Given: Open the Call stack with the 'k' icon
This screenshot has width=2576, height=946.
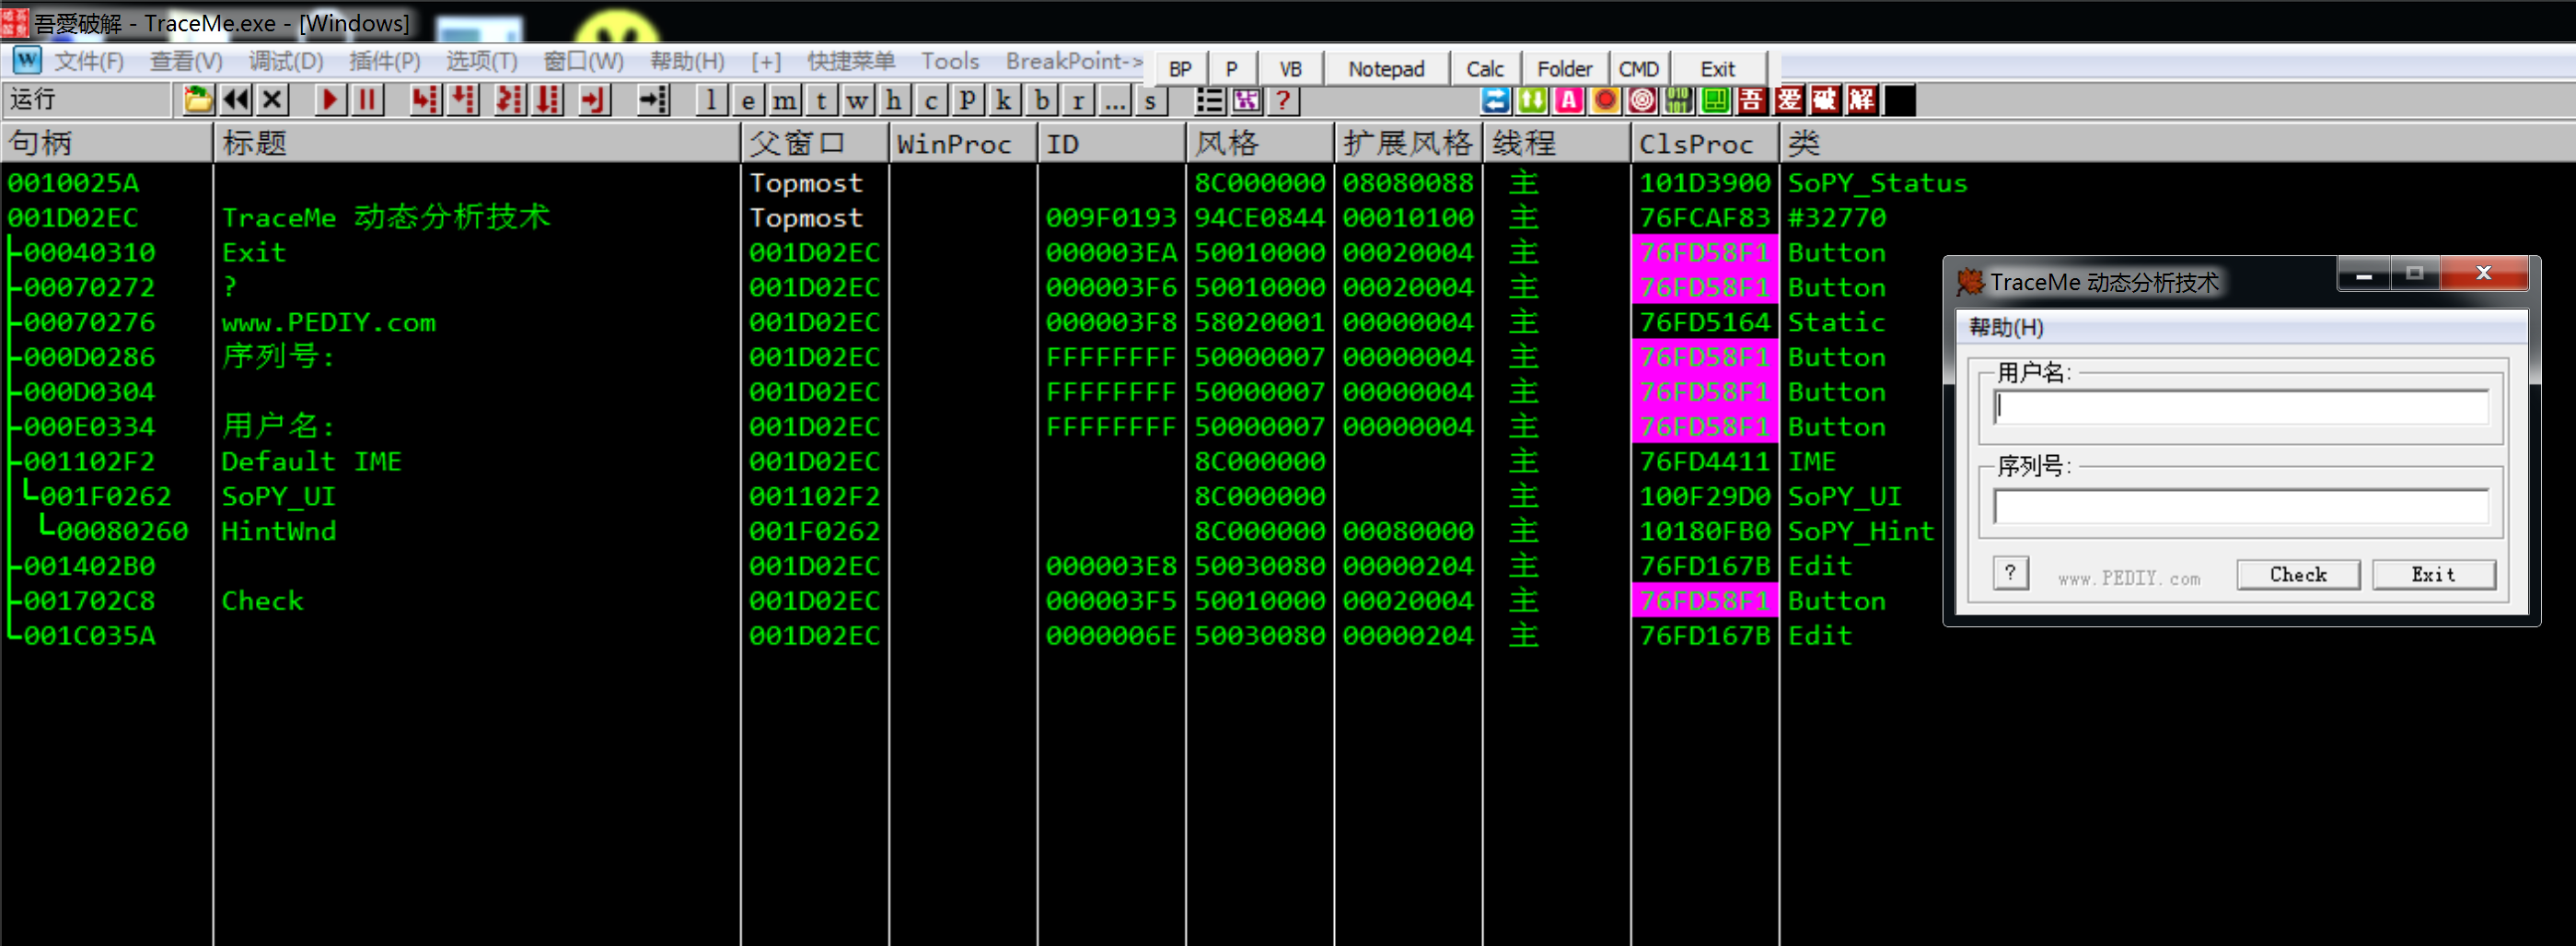Looking at the screenshot, I should (x=1004, y=100).
